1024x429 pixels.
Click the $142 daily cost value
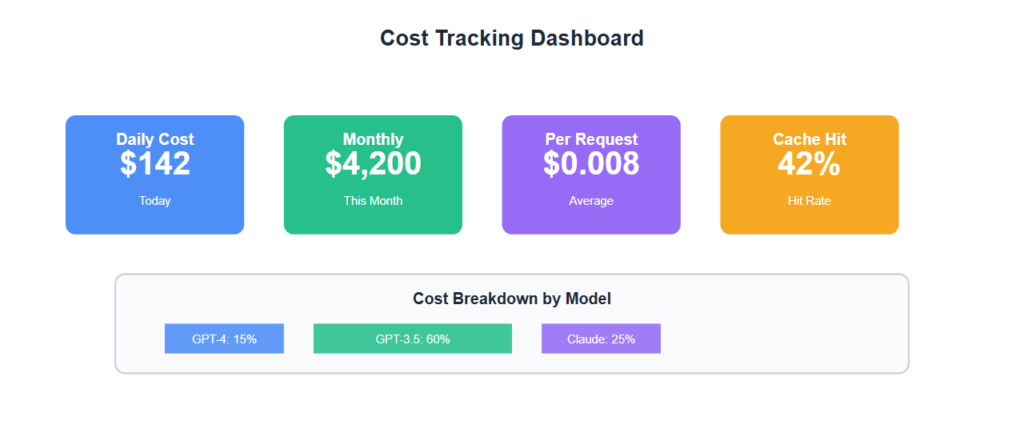(155, 164)
